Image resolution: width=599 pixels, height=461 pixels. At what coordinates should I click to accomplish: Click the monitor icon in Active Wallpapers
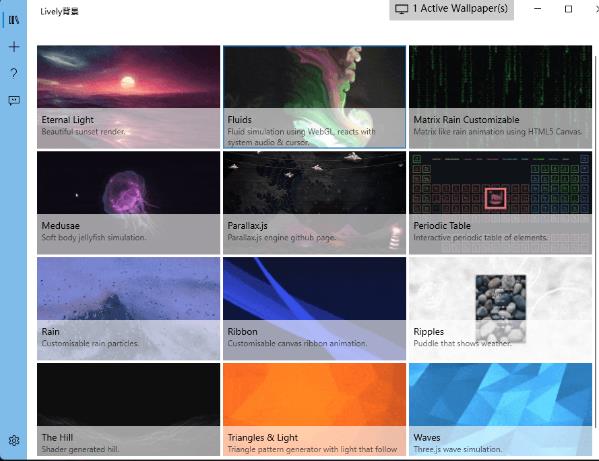tap(401, 9)
